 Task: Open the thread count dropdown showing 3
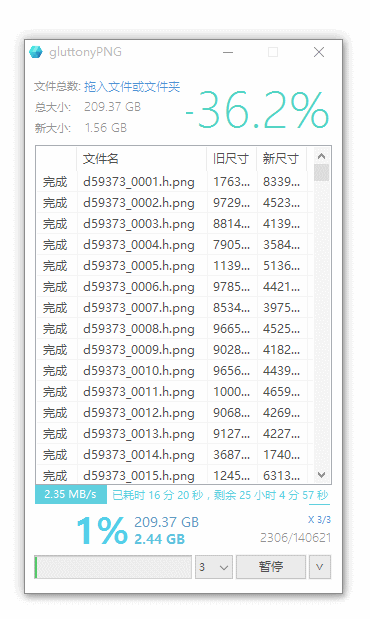pos(214,567)
